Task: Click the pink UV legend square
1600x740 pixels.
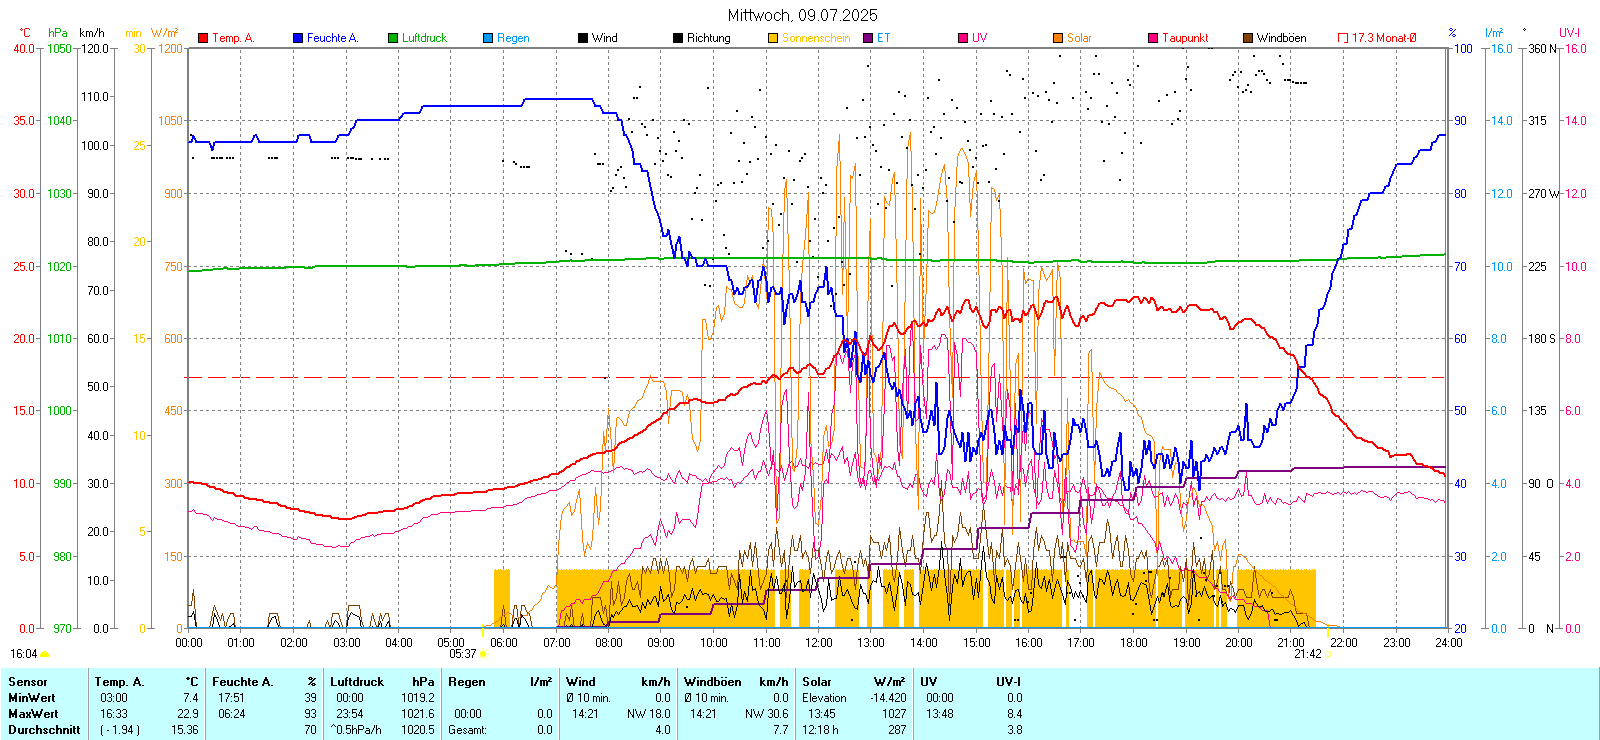Action: (963, 38)
